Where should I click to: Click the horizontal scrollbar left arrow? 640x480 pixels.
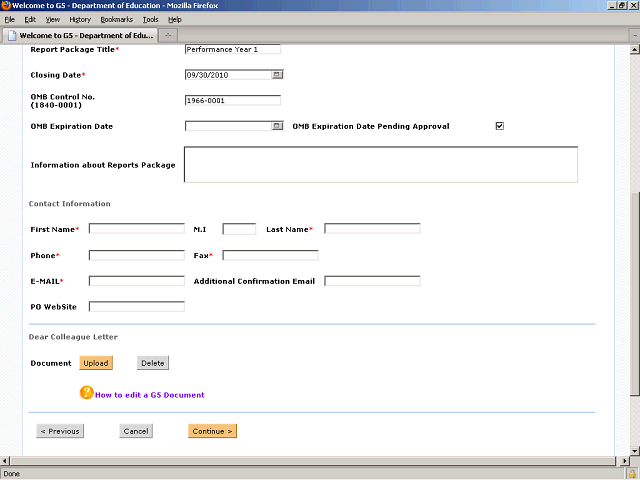pyautogui.click(x=4, y=461)
